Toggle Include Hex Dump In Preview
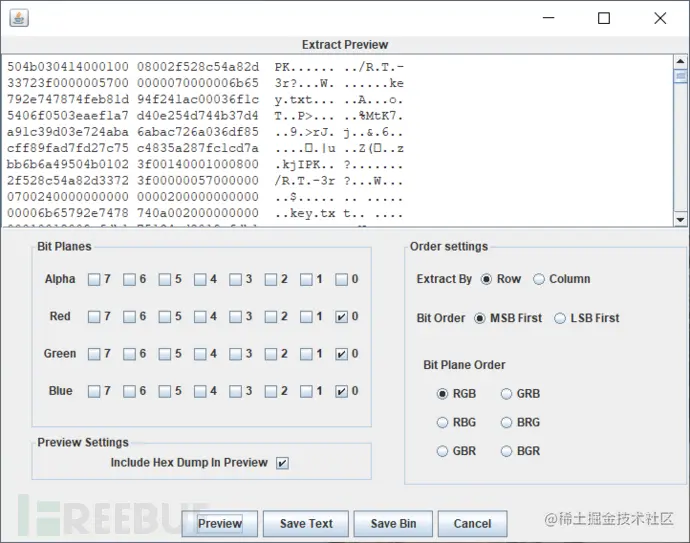The height and width of the screenshot is (543, 690). tap(282, 463)
